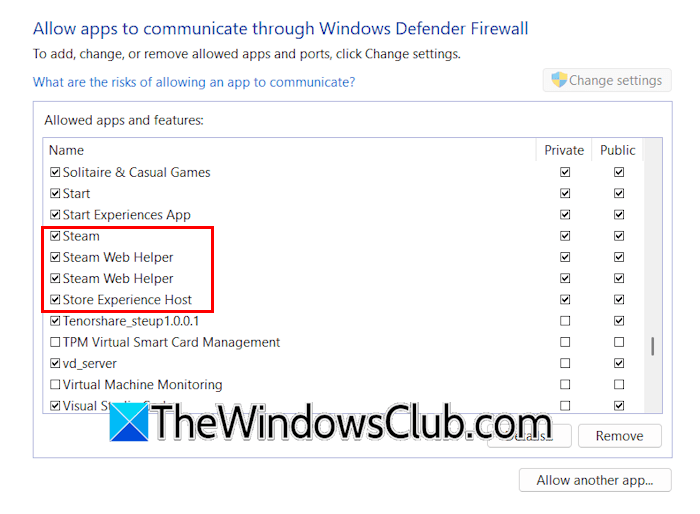Enable TPM Virtual Smart Card Management checkbox
This screenshot has height=514, width=700.
tap(55, 342)
